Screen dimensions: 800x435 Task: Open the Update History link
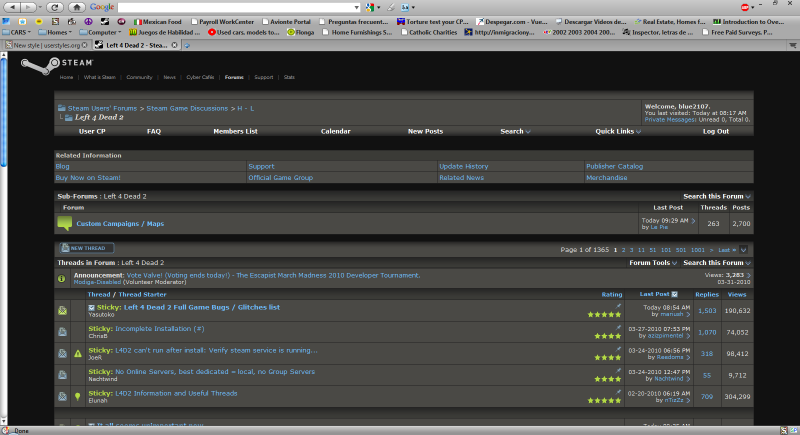(463, 167)
